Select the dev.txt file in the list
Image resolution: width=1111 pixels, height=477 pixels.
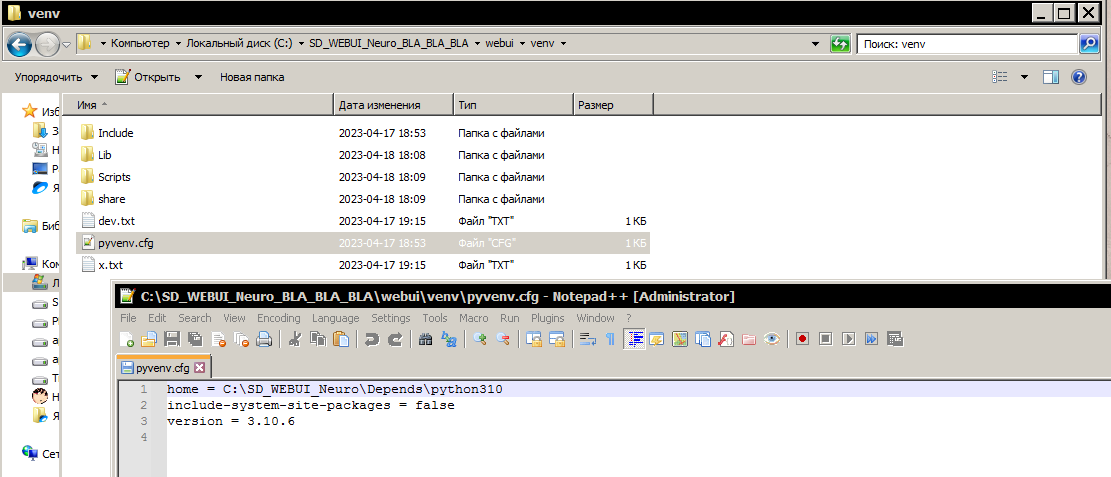point(363,221)
